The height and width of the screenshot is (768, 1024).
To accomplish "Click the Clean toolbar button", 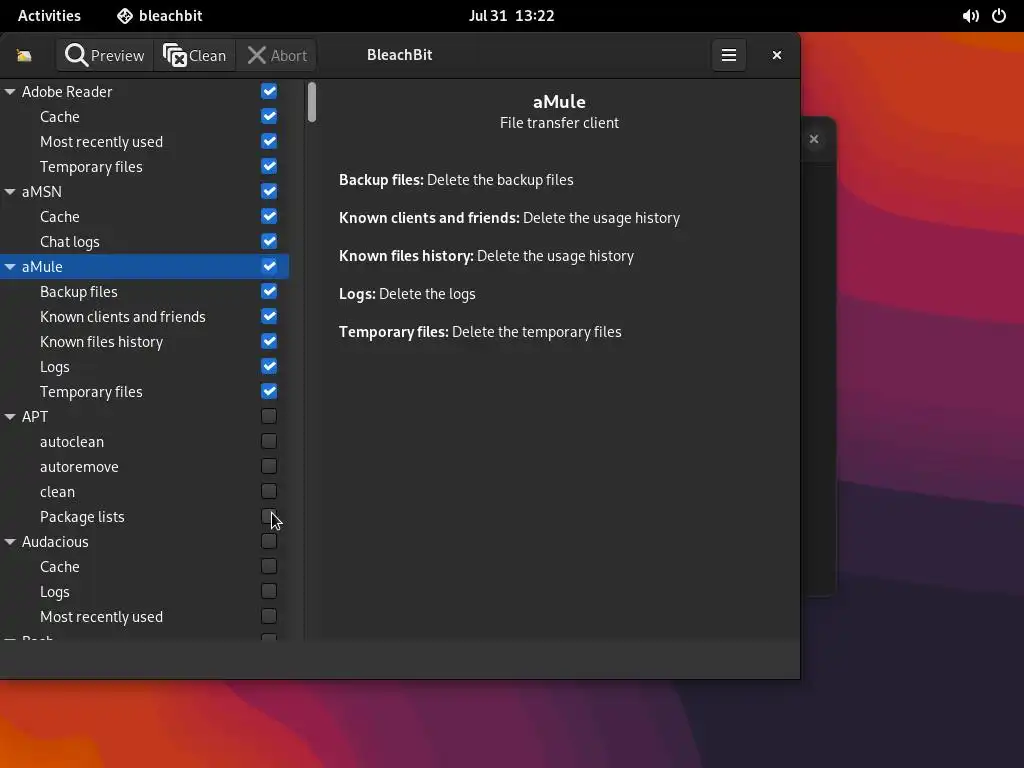I will (x=195, y=56).
